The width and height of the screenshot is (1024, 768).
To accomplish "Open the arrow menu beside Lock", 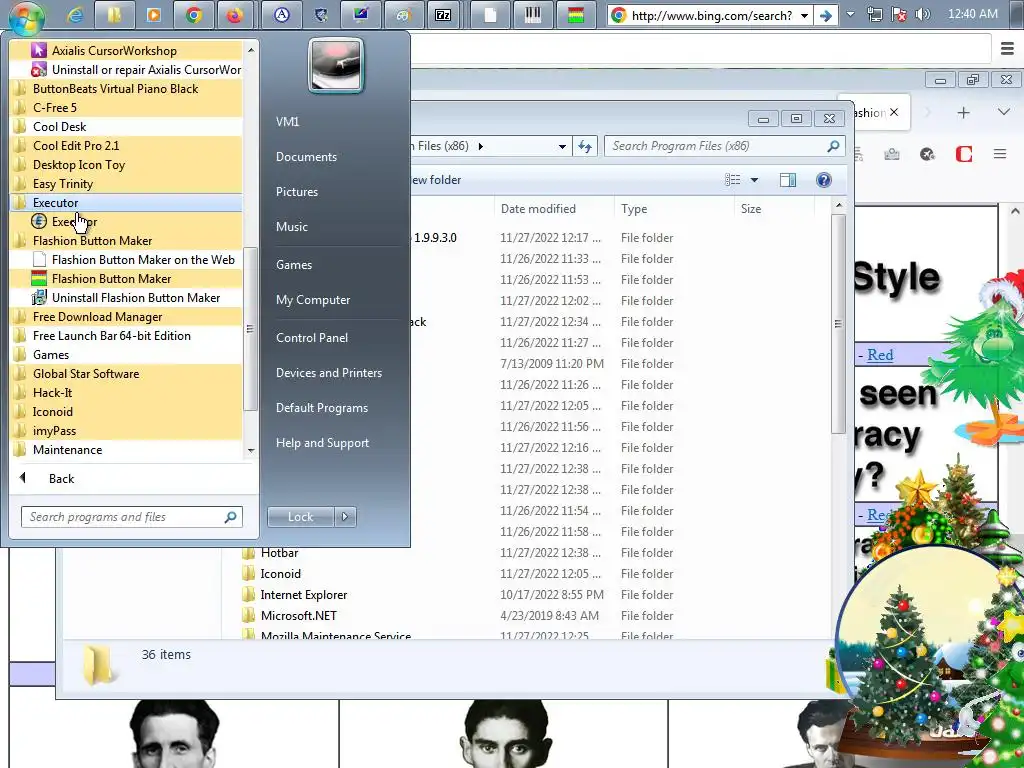I will [345, 517].
